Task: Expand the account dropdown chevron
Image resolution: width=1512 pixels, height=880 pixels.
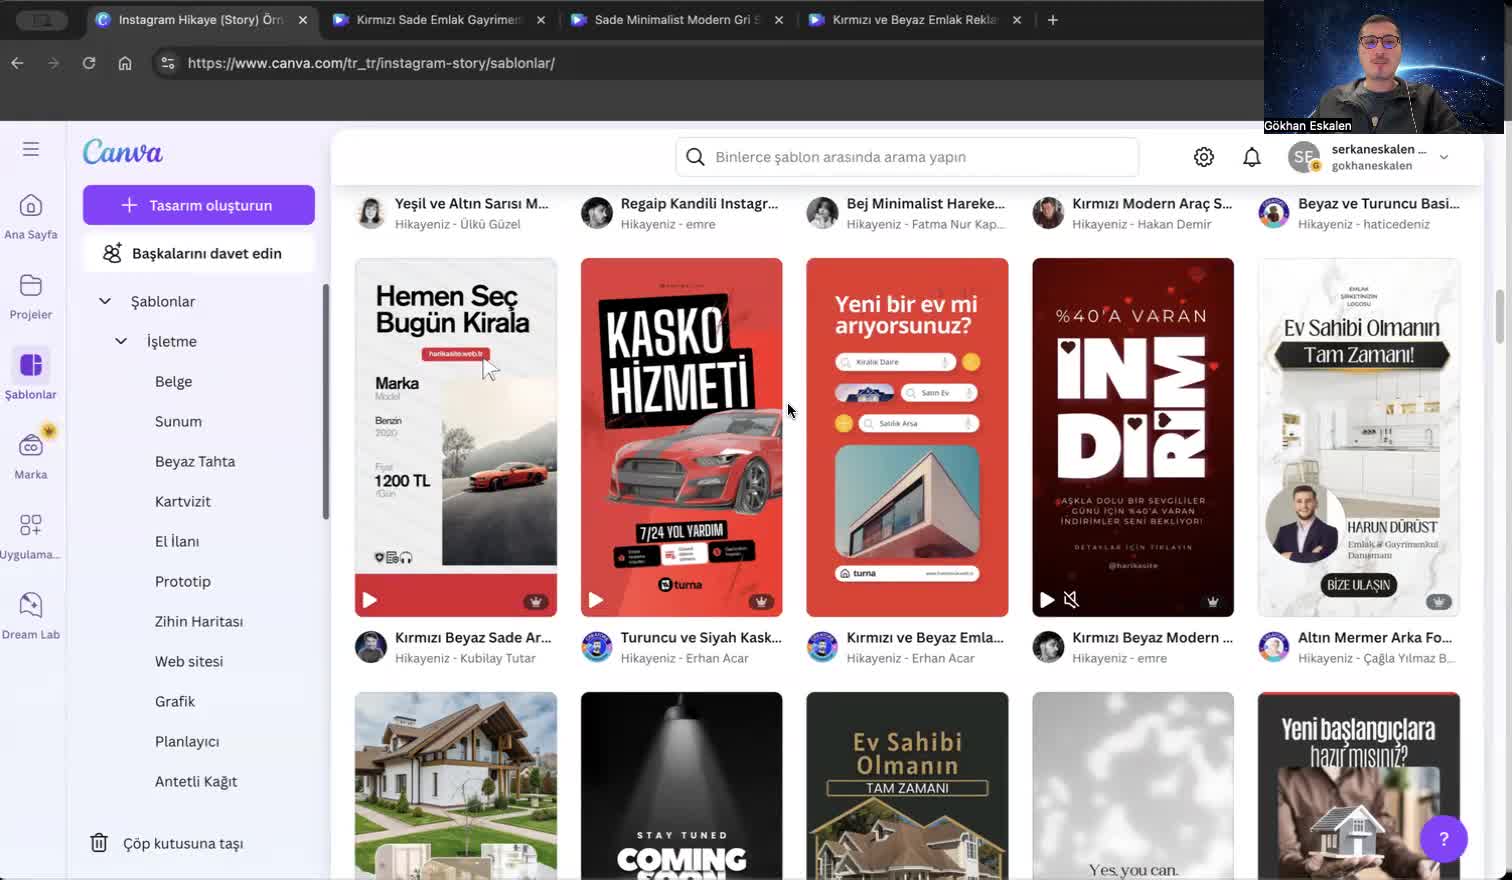Action: coord(1443,157)
